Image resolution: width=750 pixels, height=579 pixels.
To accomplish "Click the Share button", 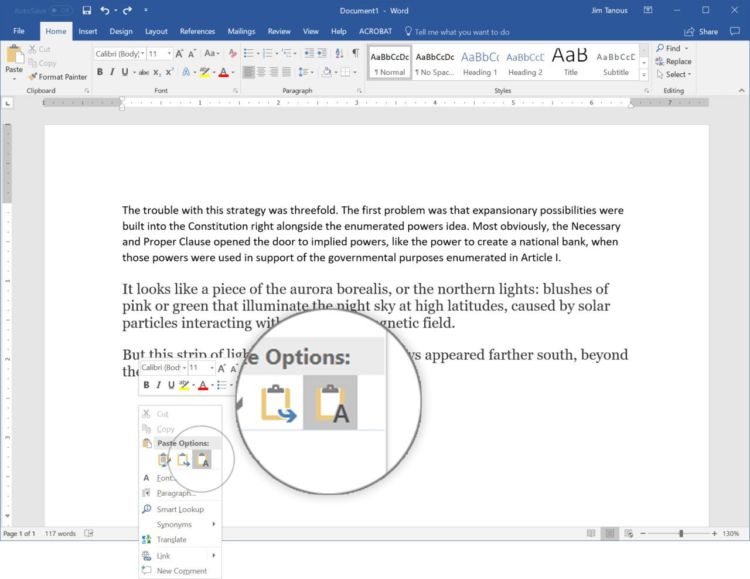I will (701, 32).
